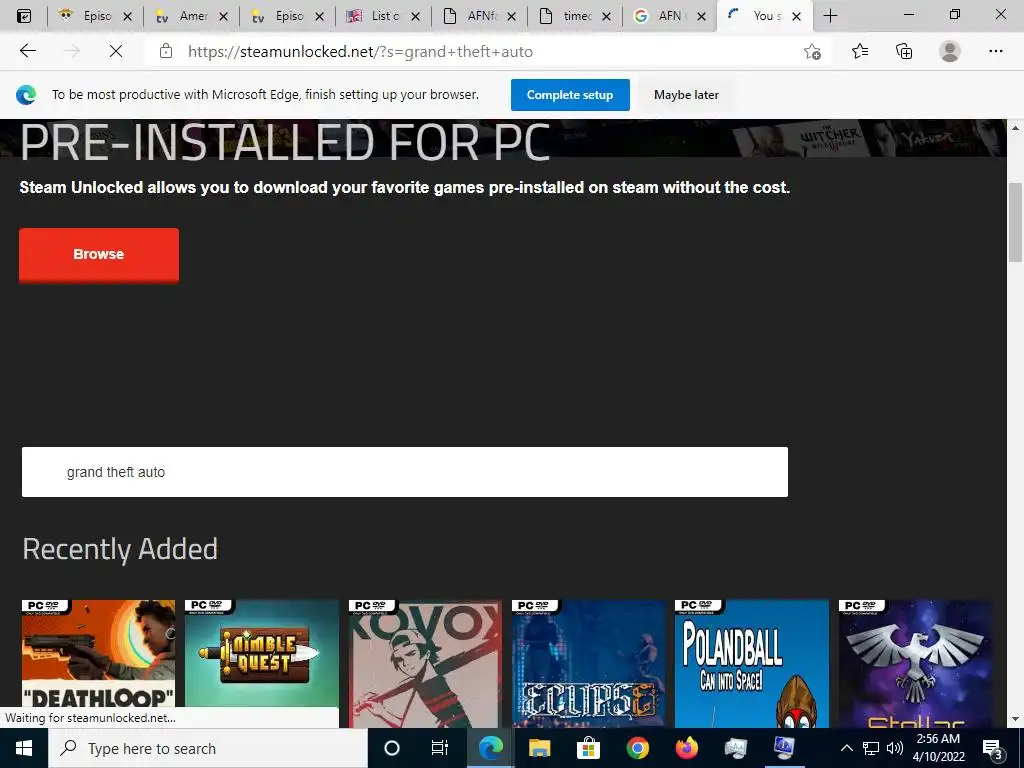
Task: Click the red Browse button
Action: (x=99, y=255)
